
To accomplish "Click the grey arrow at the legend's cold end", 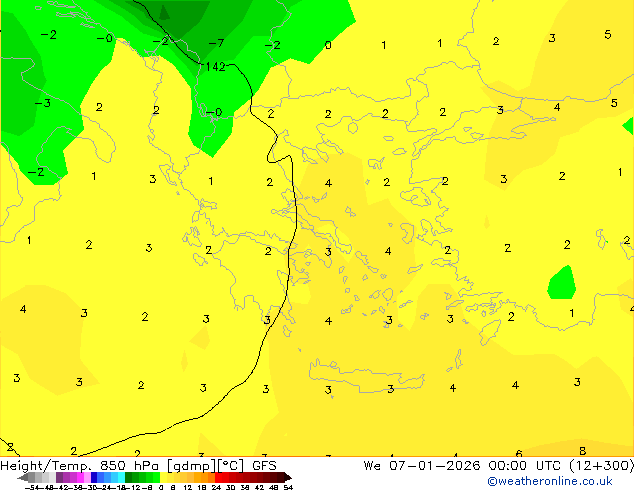I will (x=23, y=477).
